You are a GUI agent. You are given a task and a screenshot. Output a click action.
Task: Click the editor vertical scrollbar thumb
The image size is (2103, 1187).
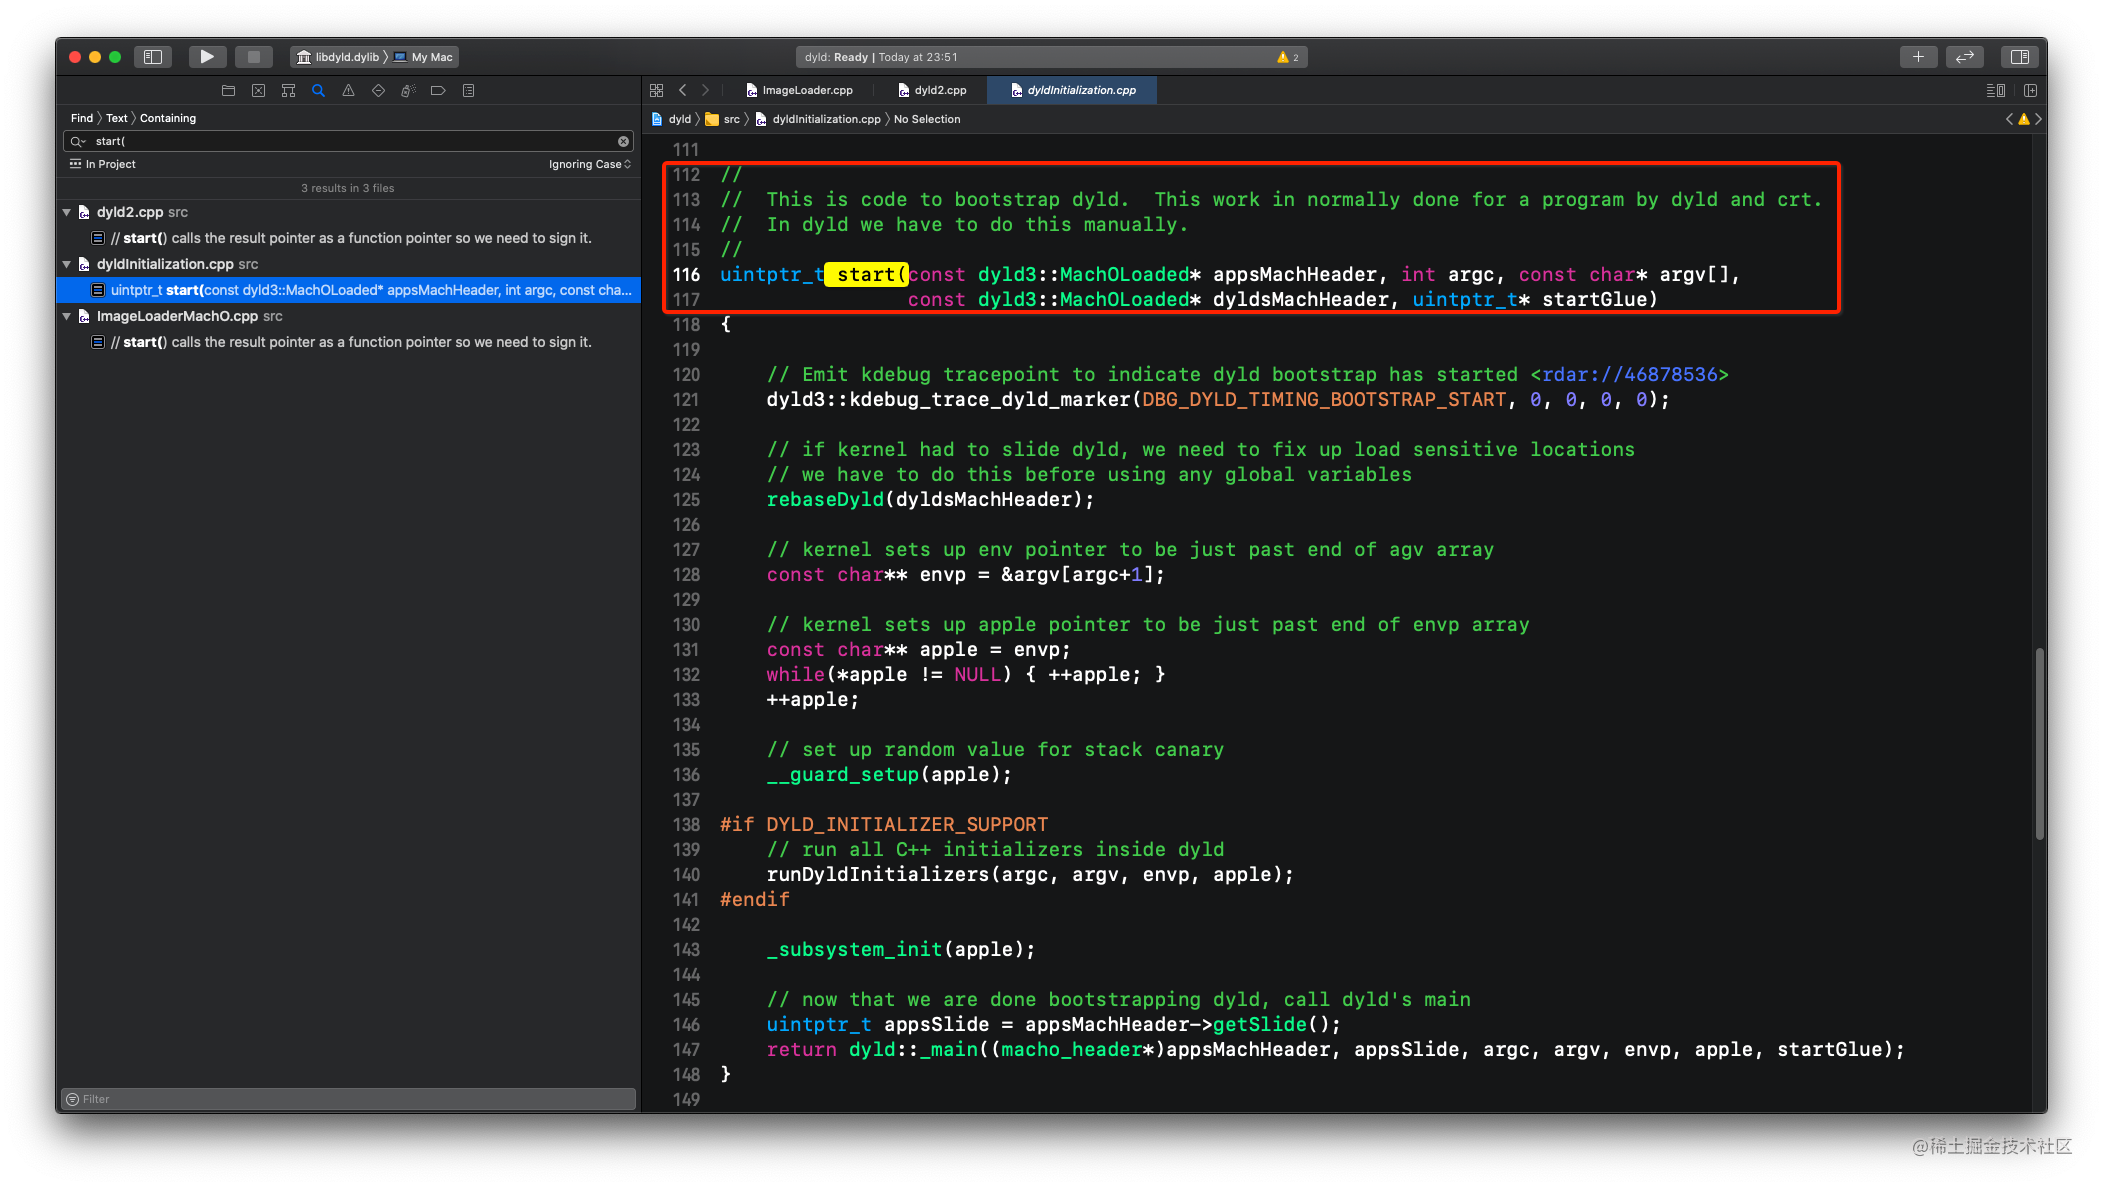click(2039, 744)
